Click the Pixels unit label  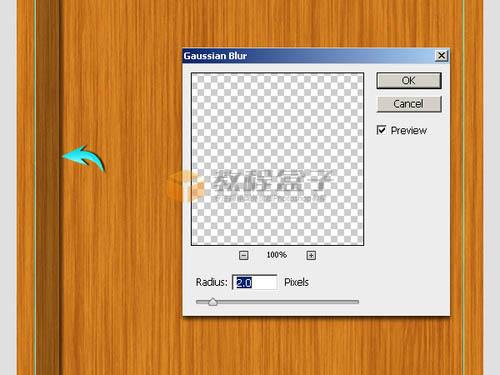[296, 282]
